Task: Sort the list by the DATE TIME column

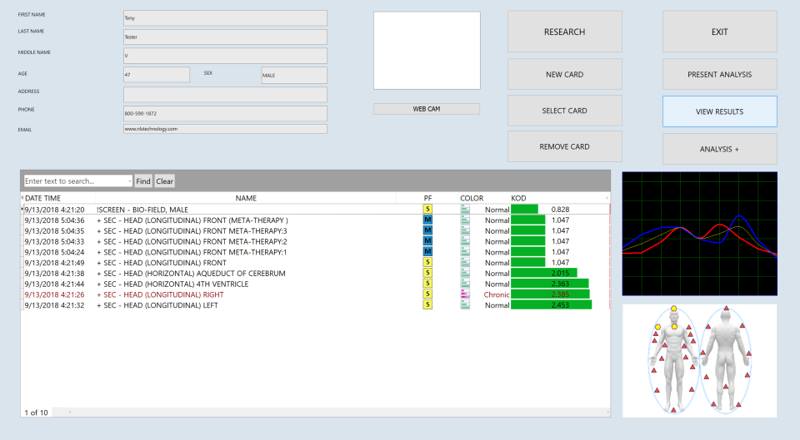Action: coord(43,198)
